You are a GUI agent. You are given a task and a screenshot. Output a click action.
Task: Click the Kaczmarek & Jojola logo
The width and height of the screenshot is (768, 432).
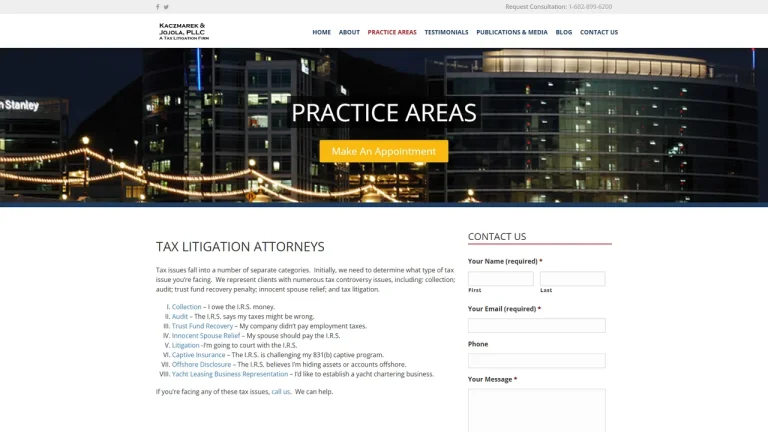(184, 31)
